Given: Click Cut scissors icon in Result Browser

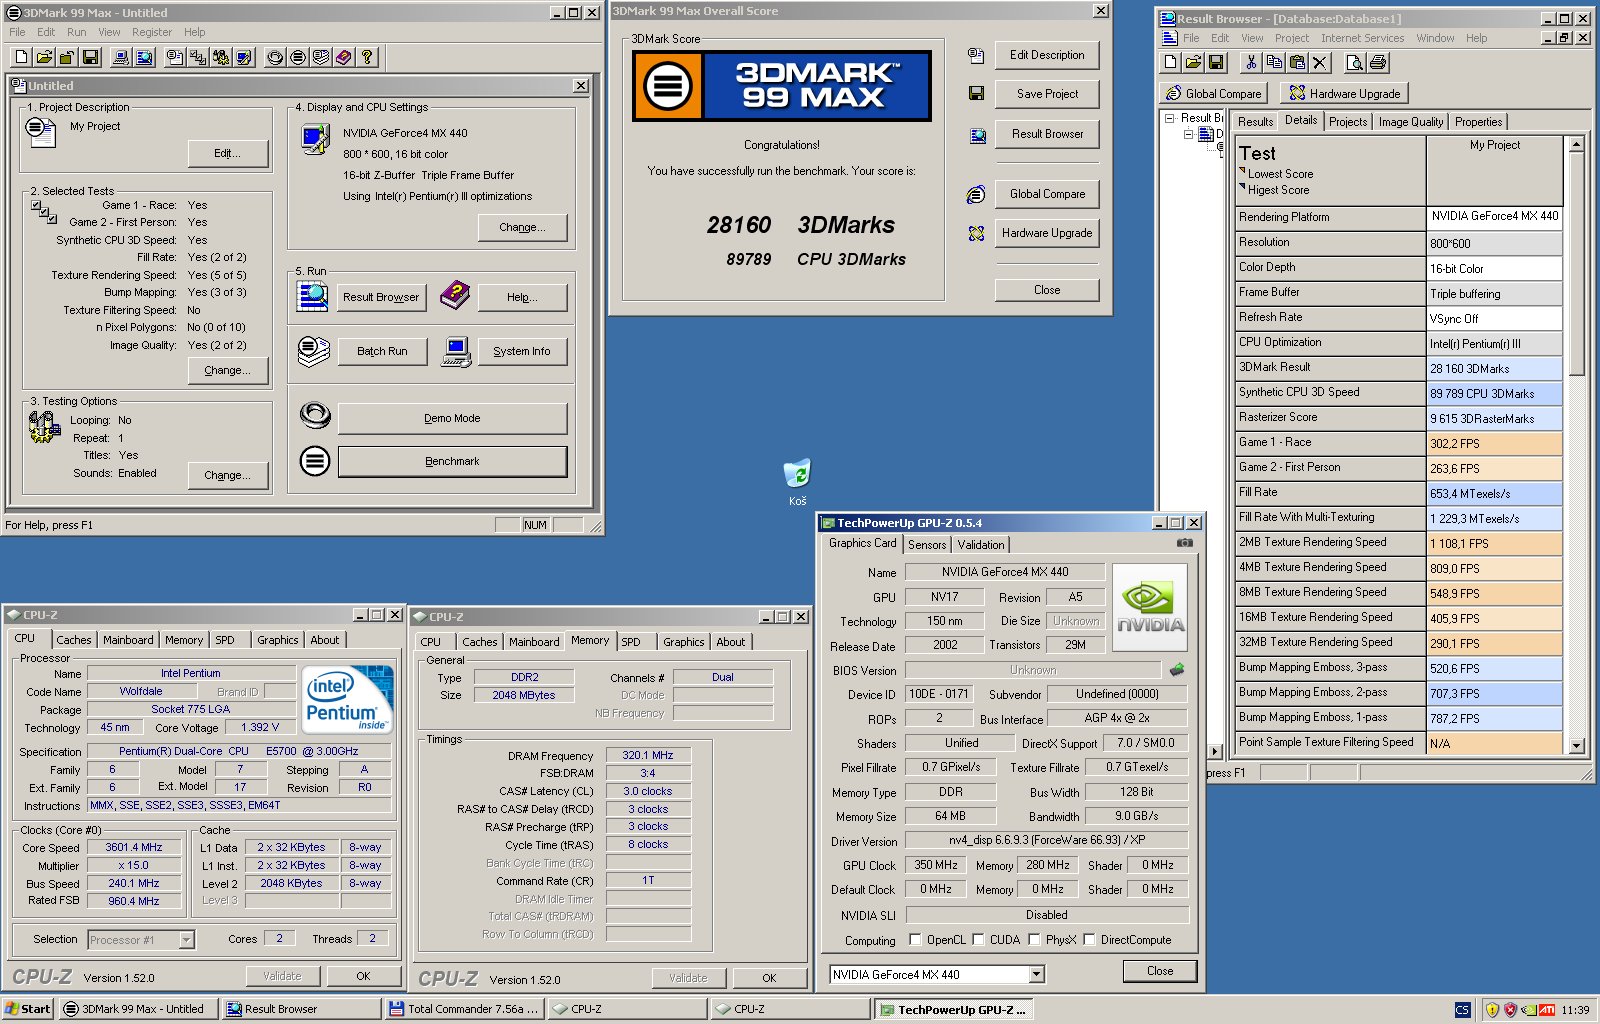Looking at the screenshot, I should 1251,62.
